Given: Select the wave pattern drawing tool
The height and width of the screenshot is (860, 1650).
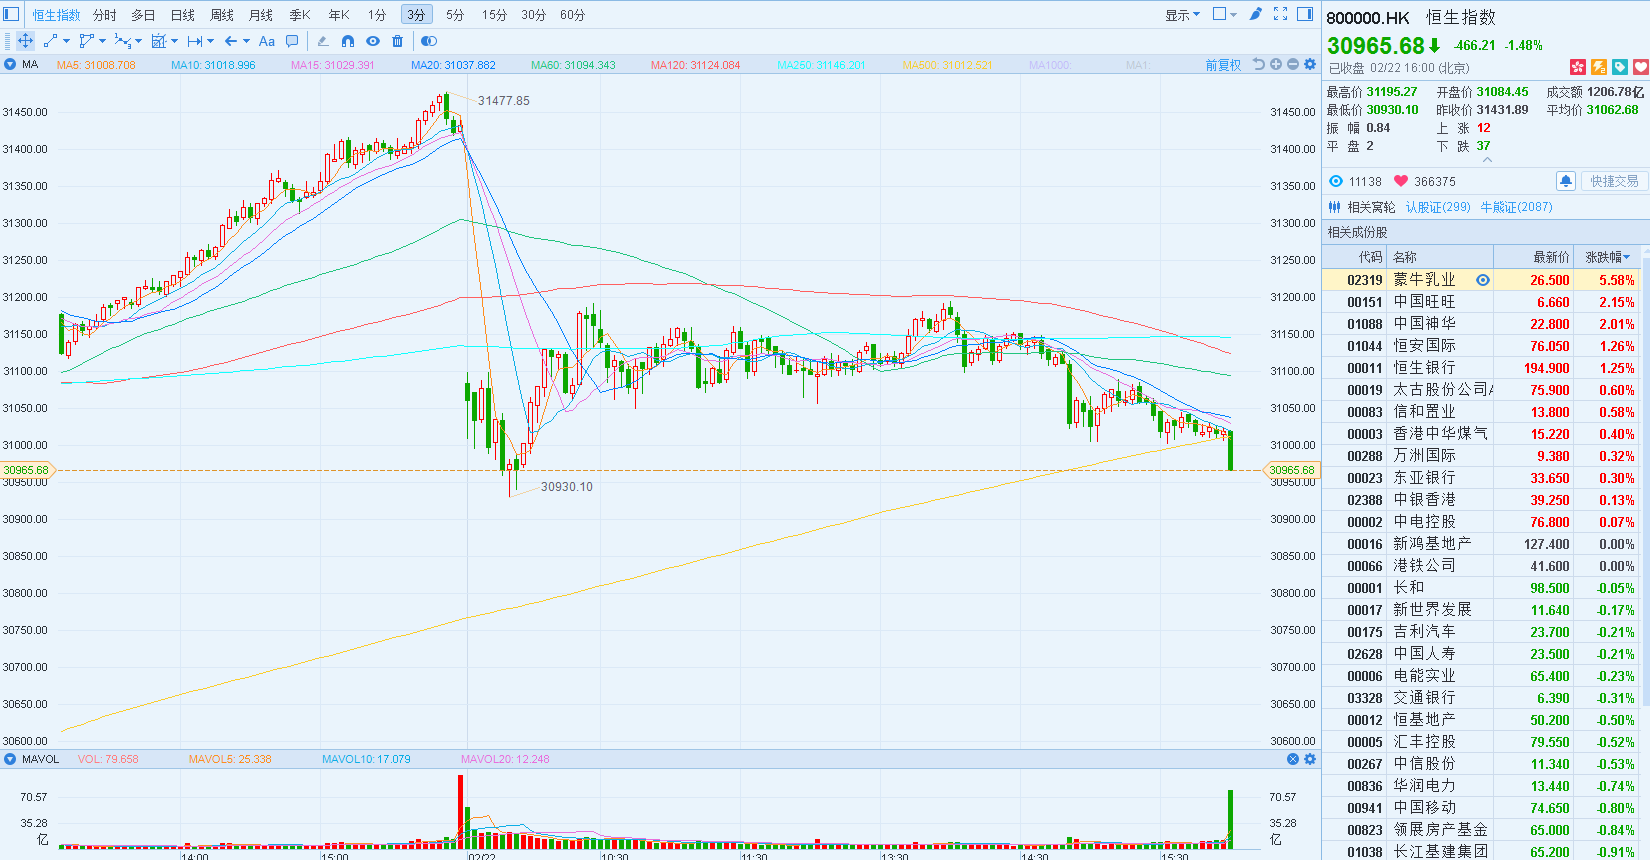Looking at the screenshot, I should (122, 41).
